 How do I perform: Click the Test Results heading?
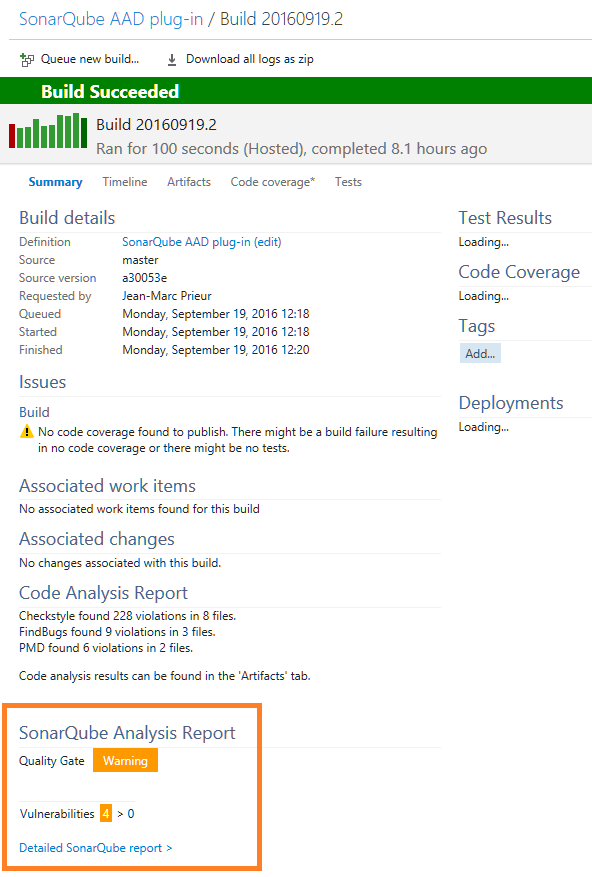coord(505,218)
